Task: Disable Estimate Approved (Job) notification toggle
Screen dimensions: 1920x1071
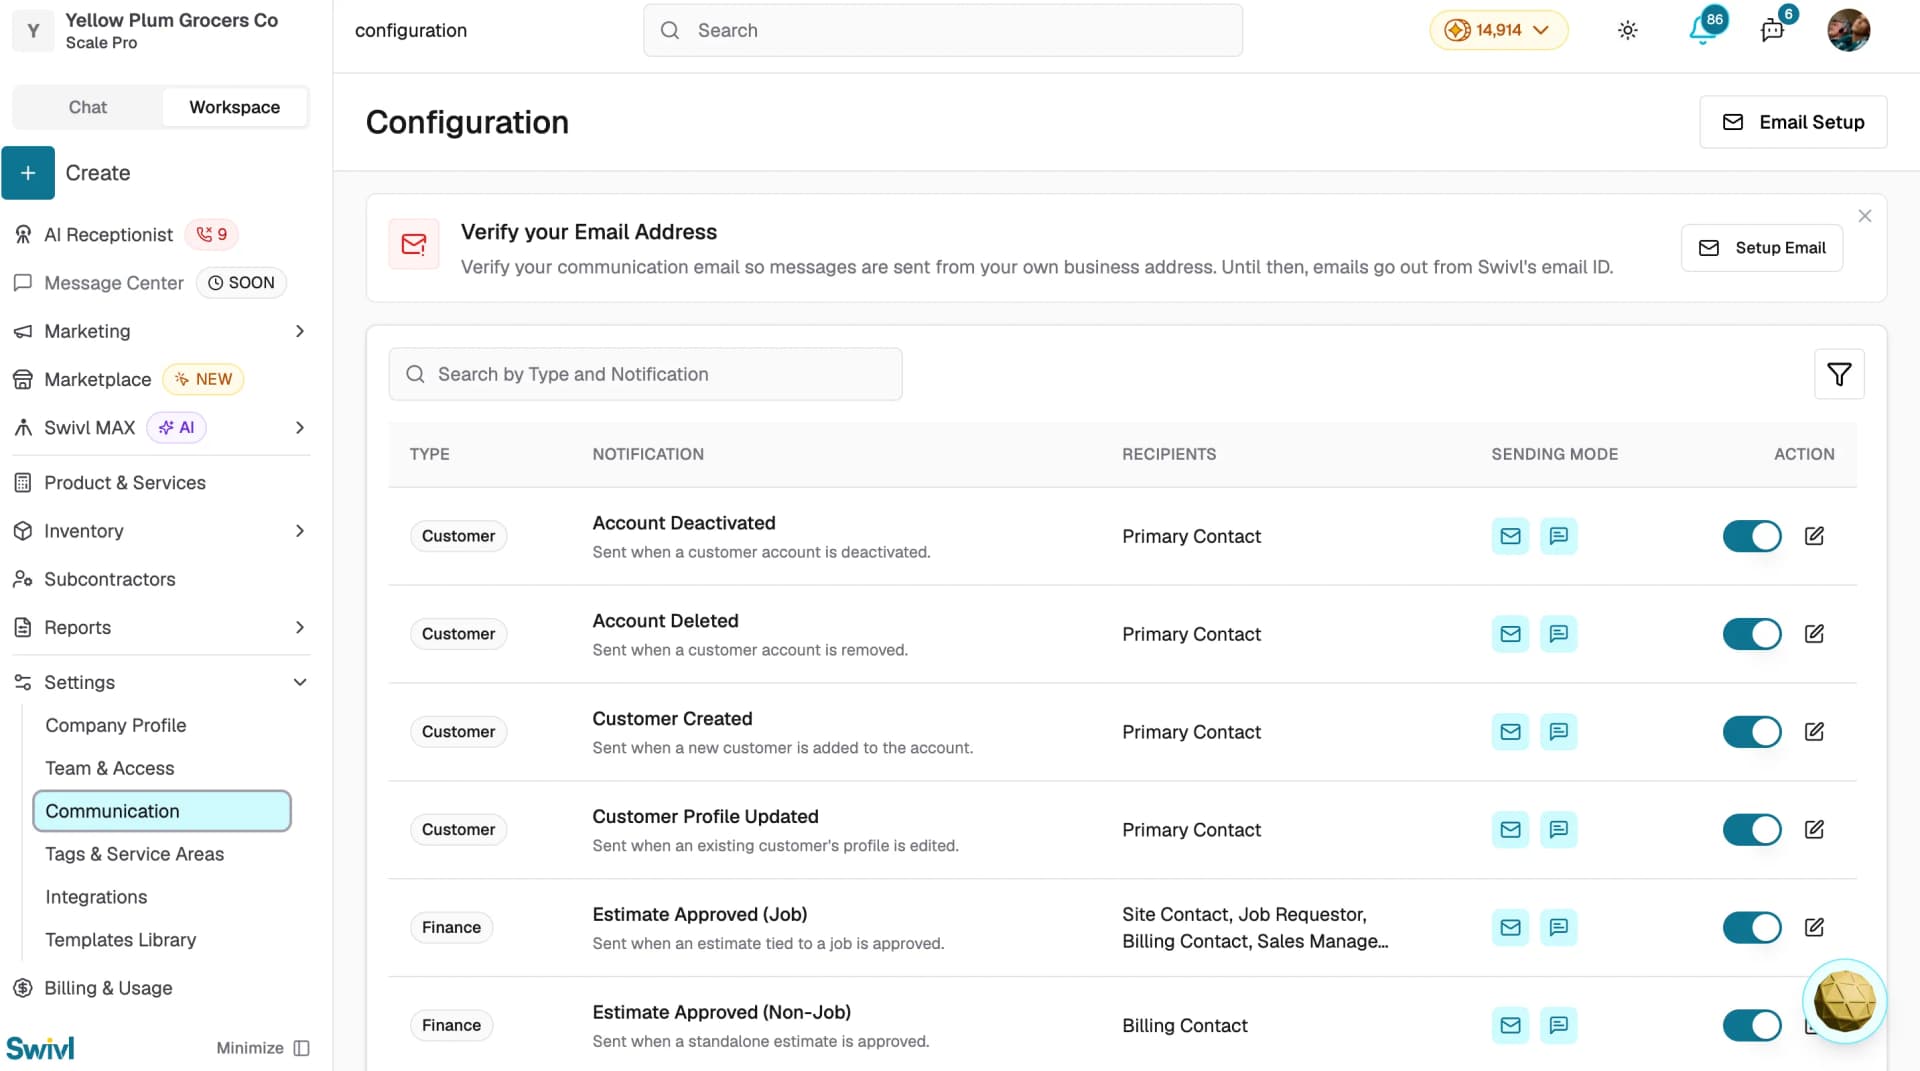Action: (x=1752, y=928)
